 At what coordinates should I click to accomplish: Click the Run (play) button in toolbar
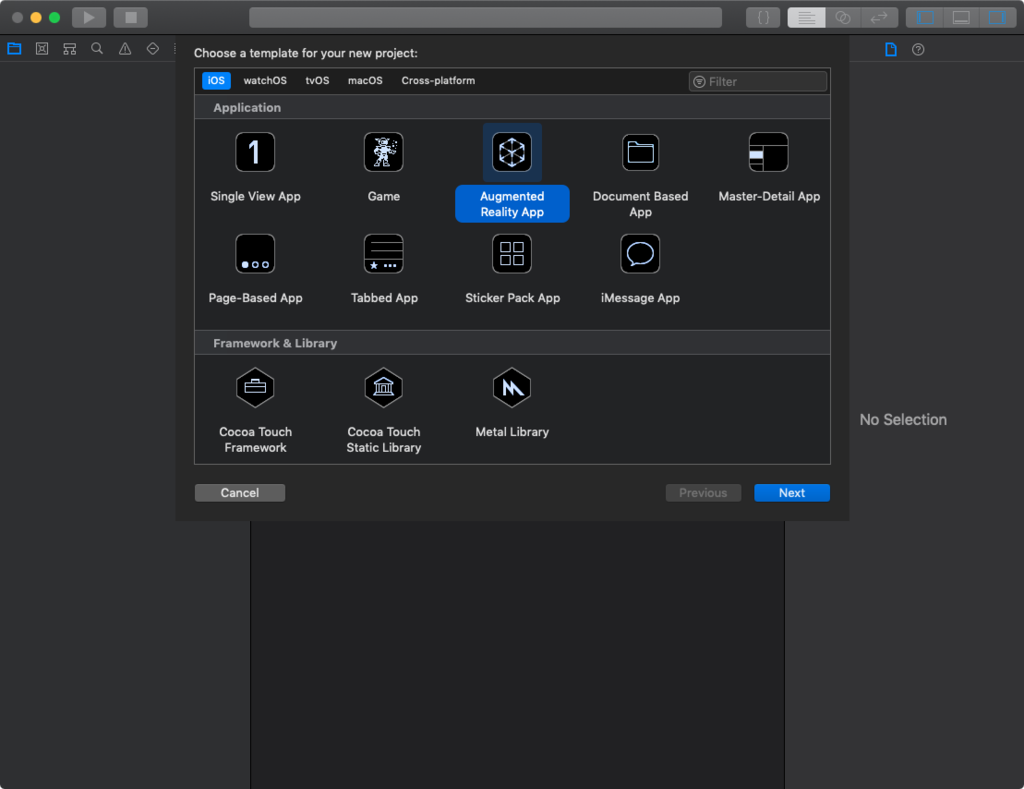point(89,18)
